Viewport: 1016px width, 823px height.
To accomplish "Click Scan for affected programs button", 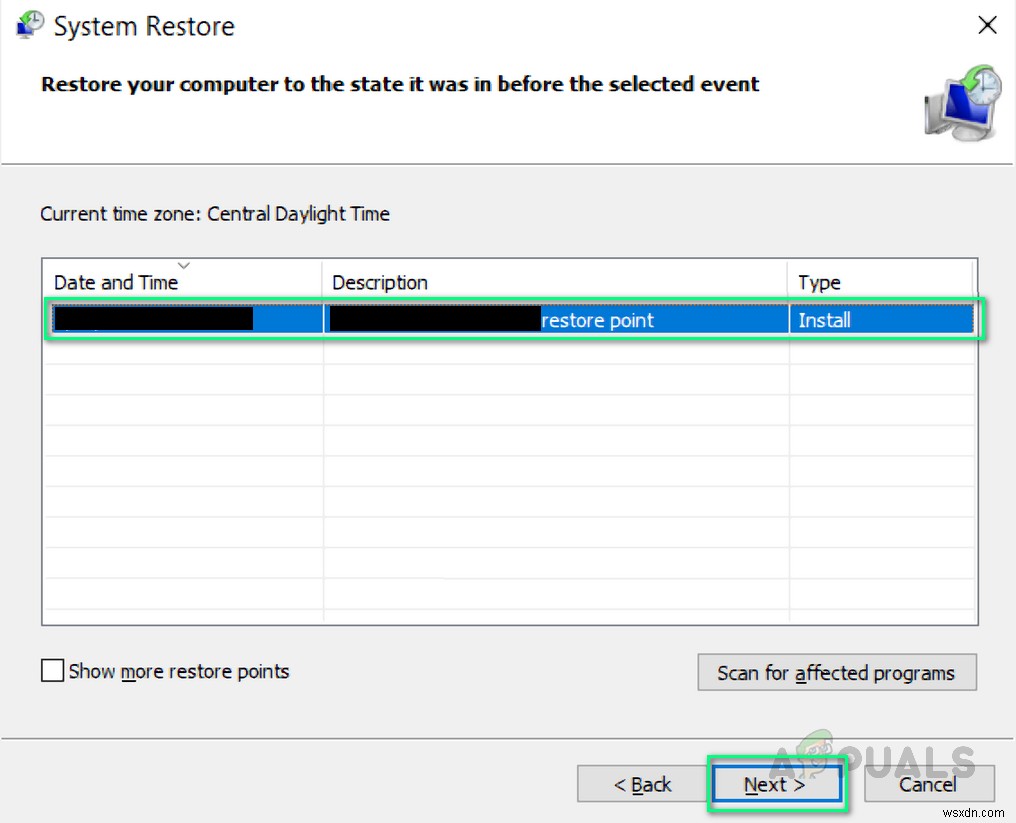I will [837, 673].
